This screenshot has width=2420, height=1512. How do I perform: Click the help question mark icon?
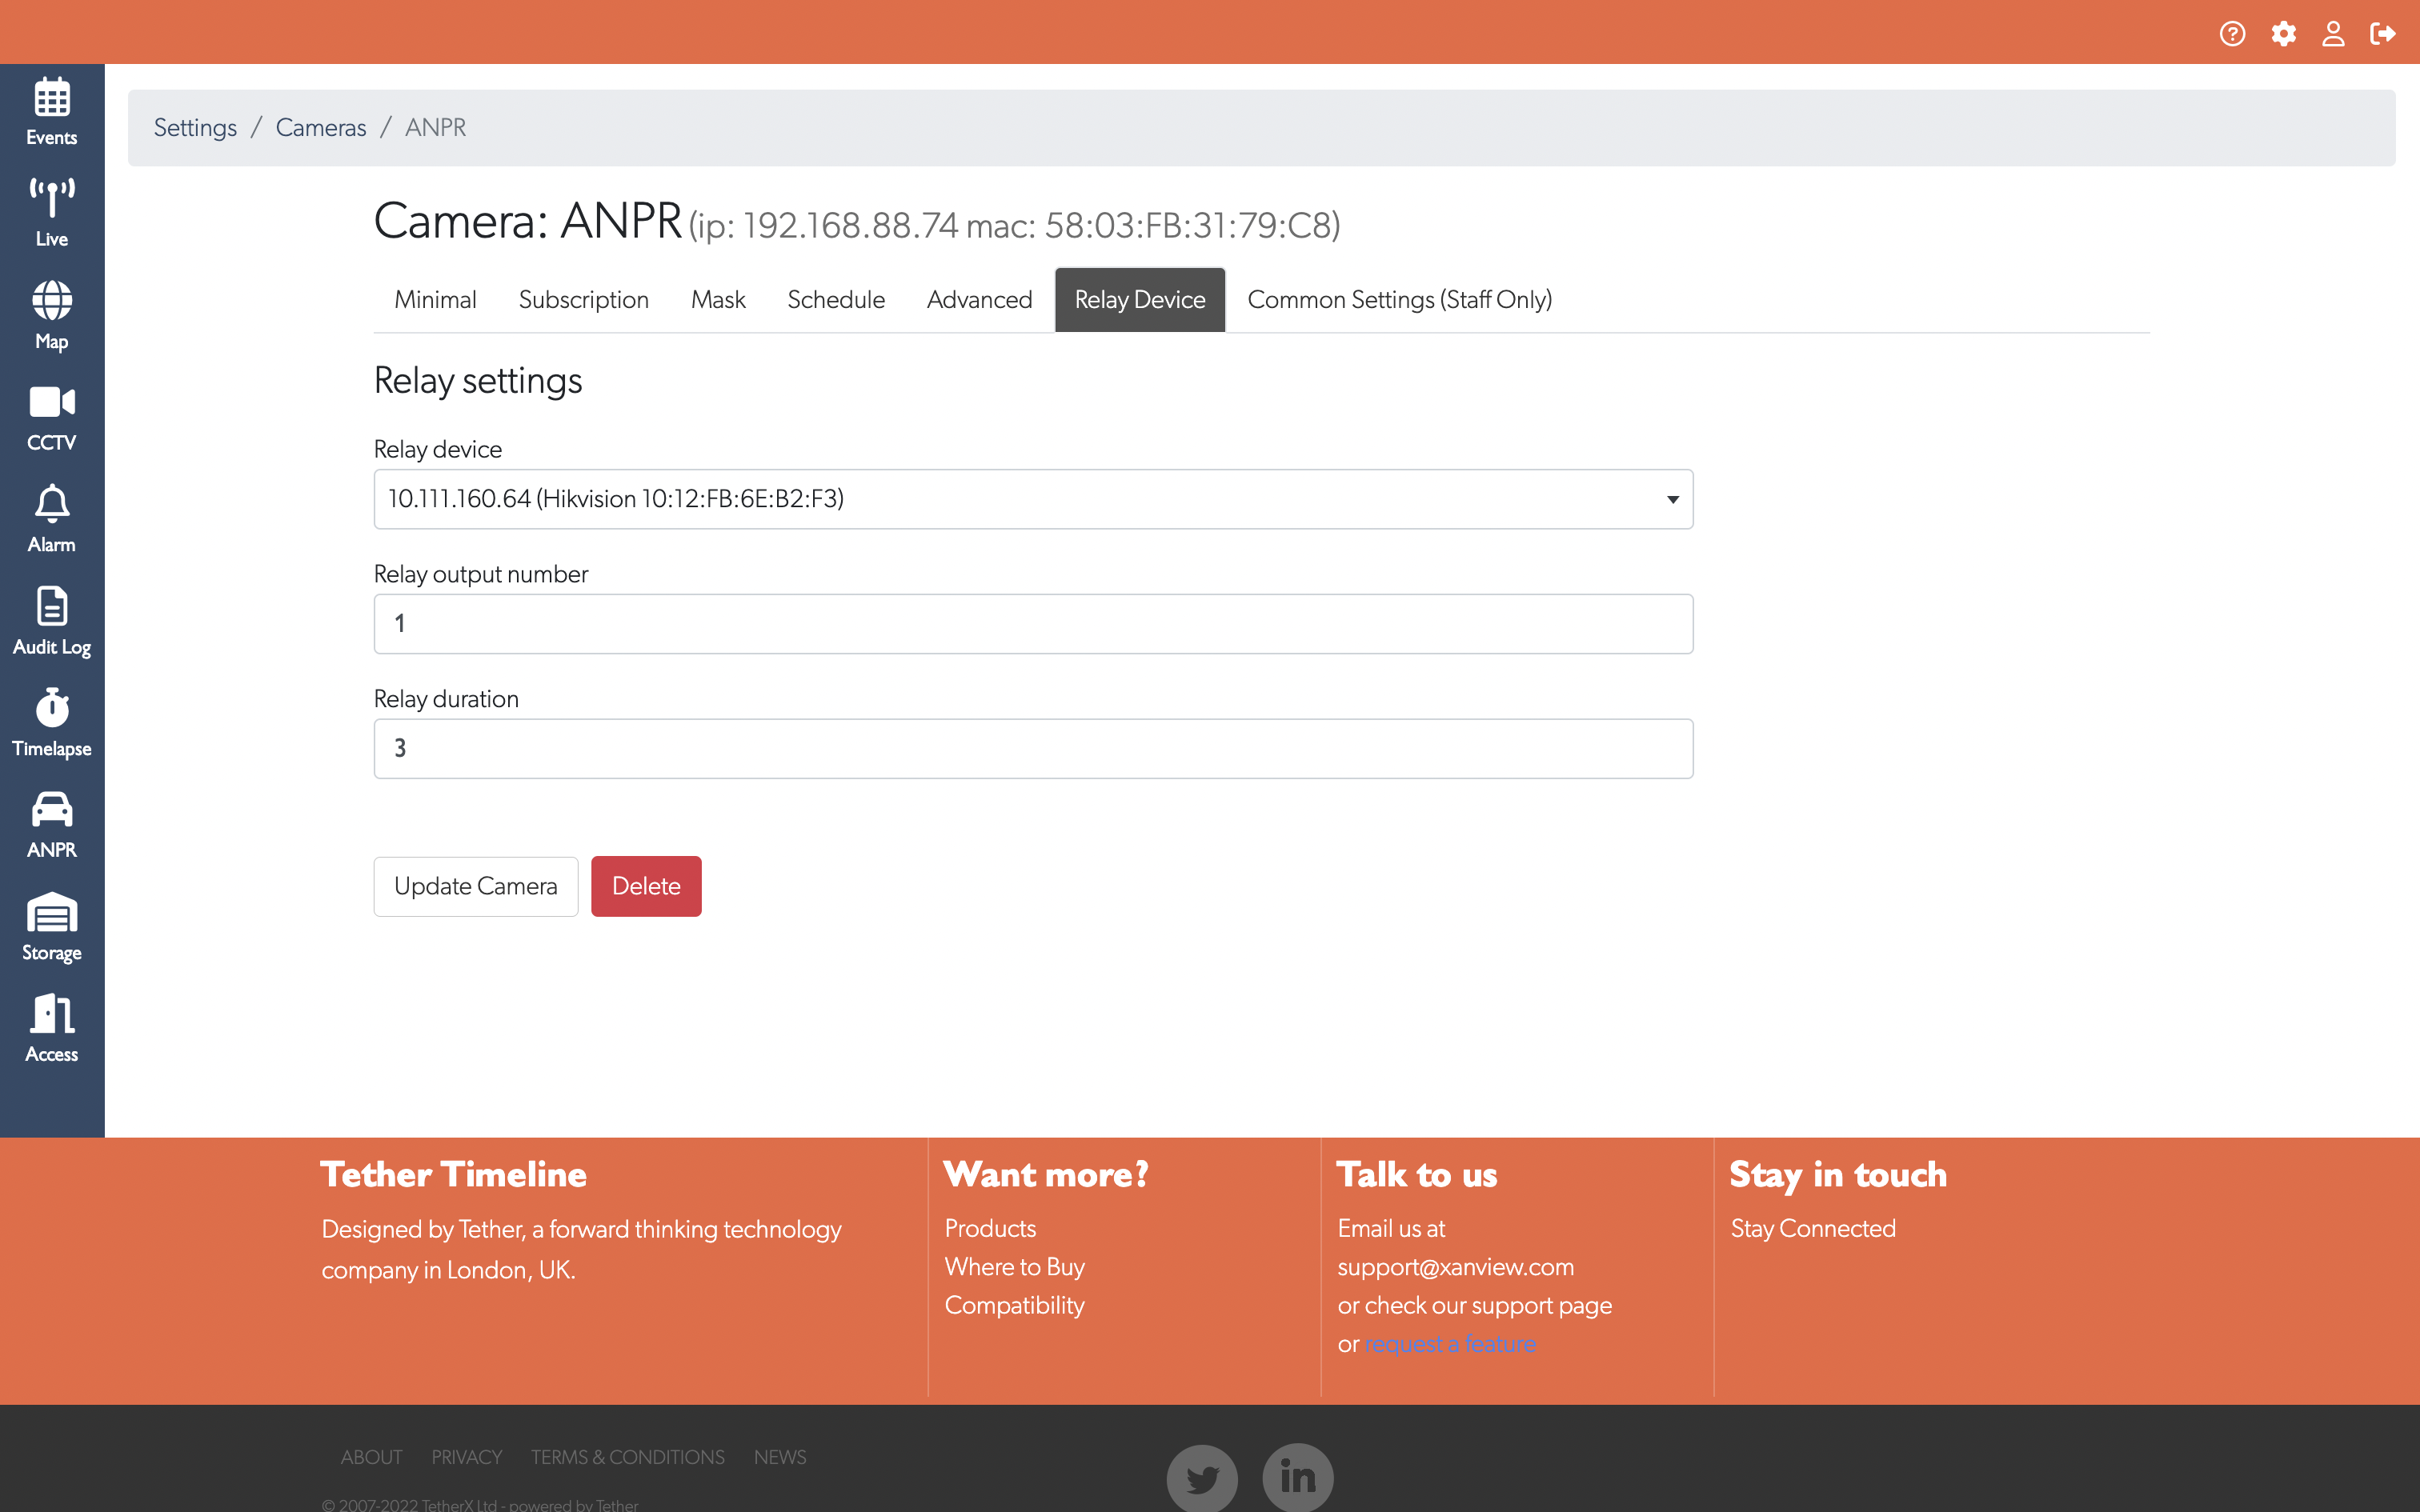2232,34
